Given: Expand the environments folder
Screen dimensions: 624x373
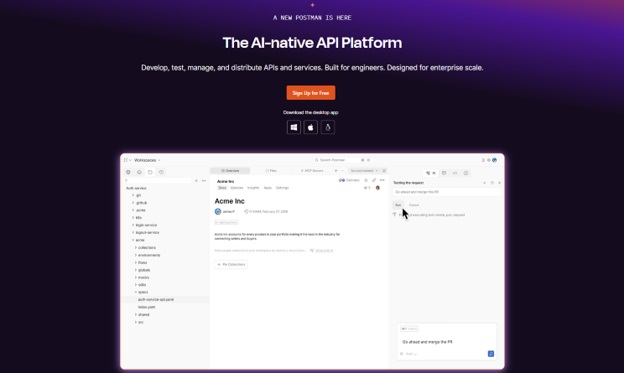Looking at the screenshot, I should pyautogui.click(x=136, y=255).
